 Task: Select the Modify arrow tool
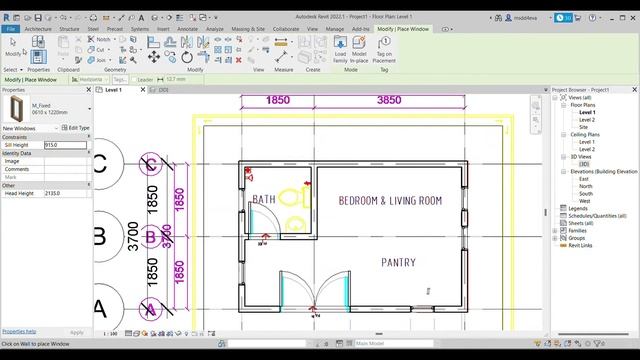[x=13, y=47]
